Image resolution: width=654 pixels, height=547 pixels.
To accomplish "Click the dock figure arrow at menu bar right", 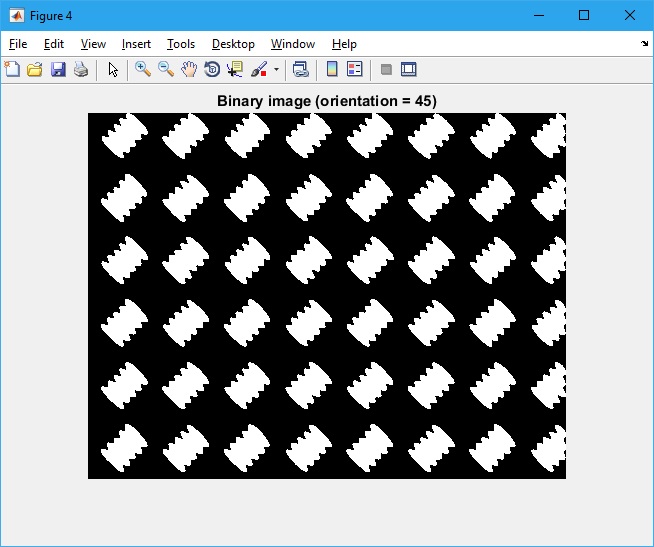I will click(x=644, y=44).
